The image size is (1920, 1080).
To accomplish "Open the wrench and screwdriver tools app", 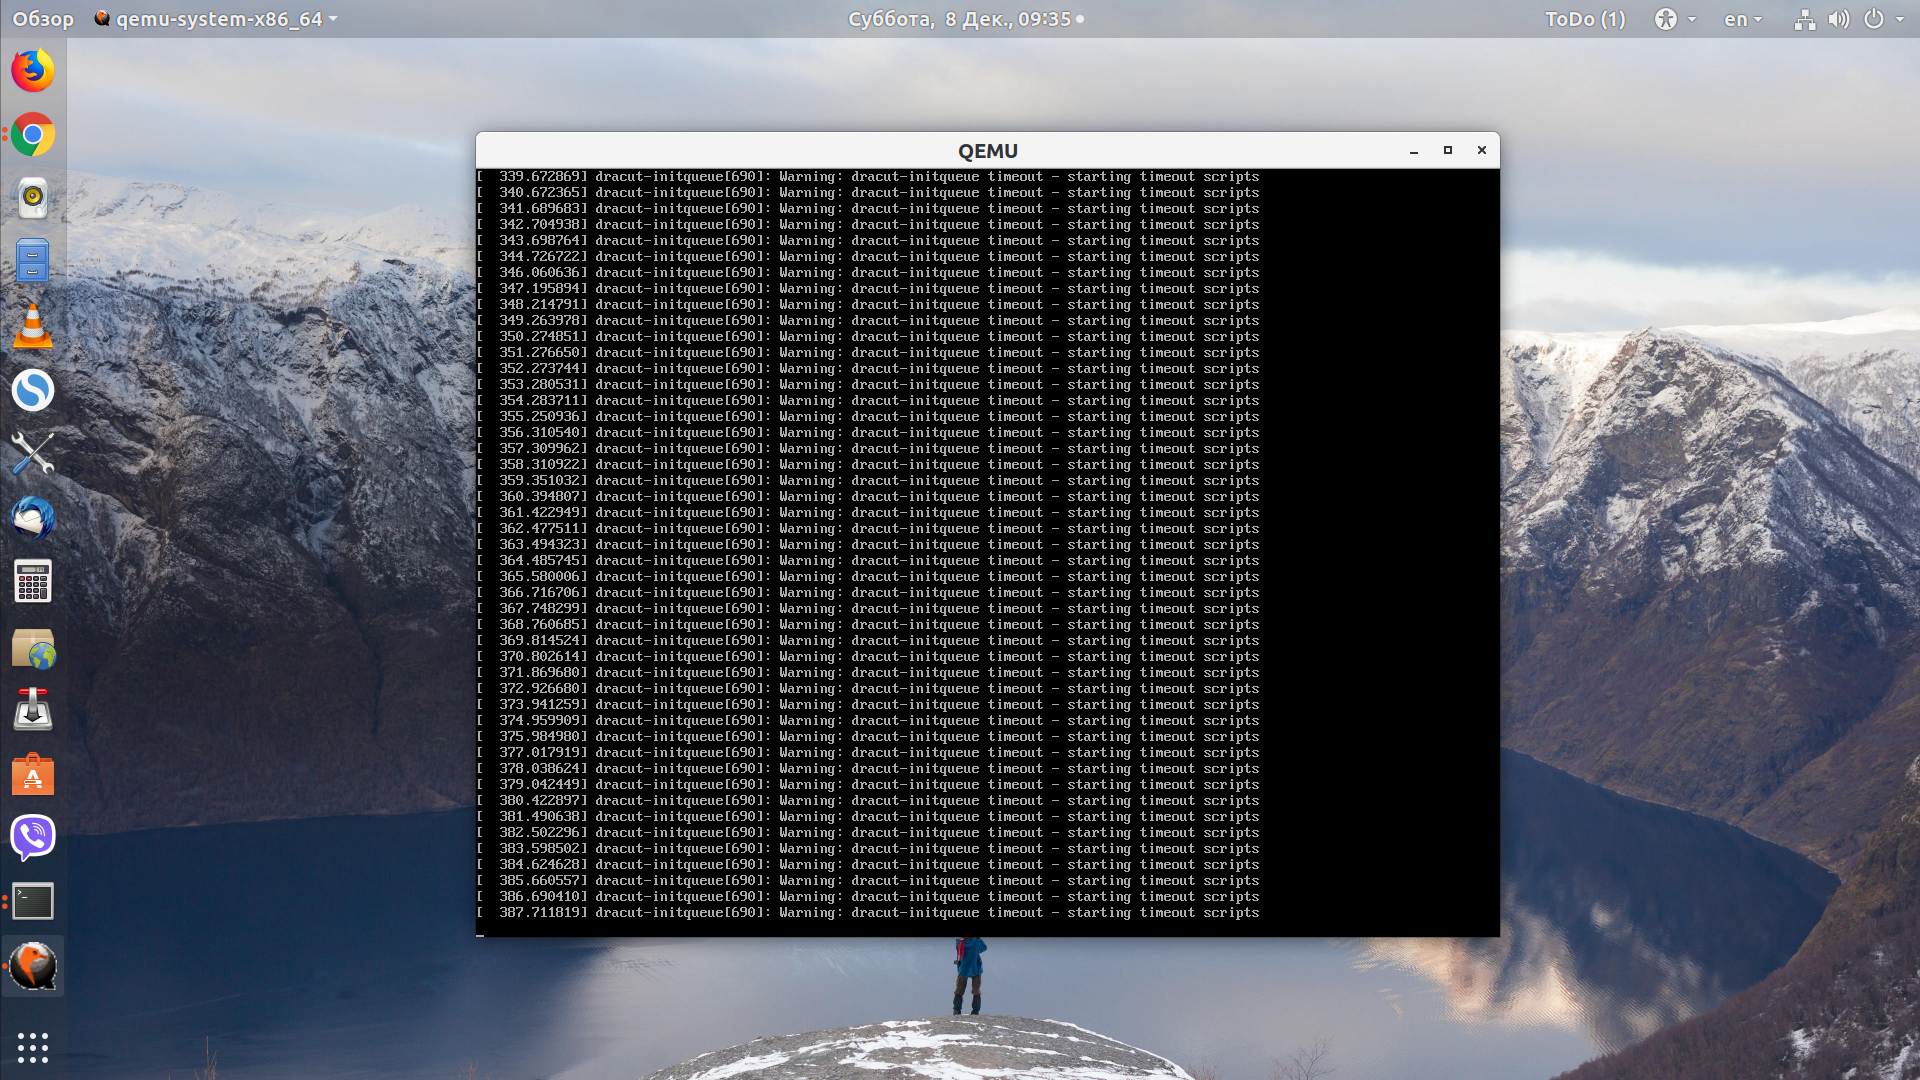I will tap(33, 454).
